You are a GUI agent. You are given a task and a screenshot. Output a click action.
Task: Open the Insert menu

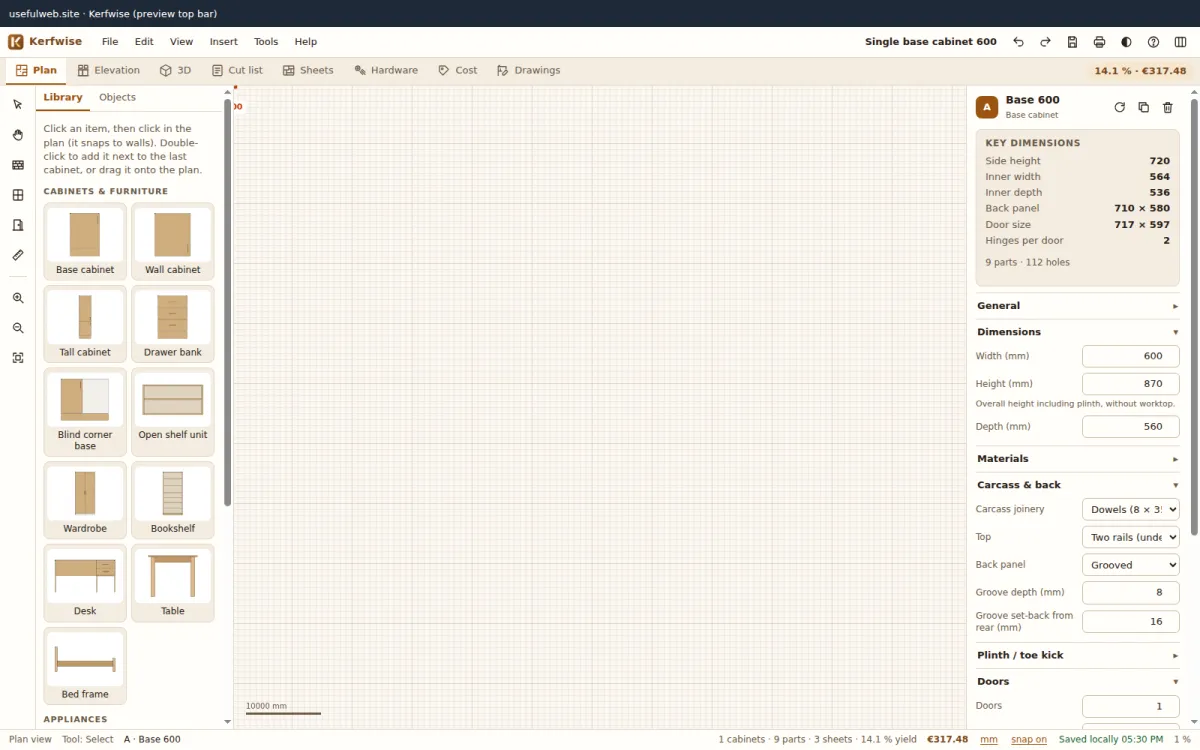(x=224, y=42)
